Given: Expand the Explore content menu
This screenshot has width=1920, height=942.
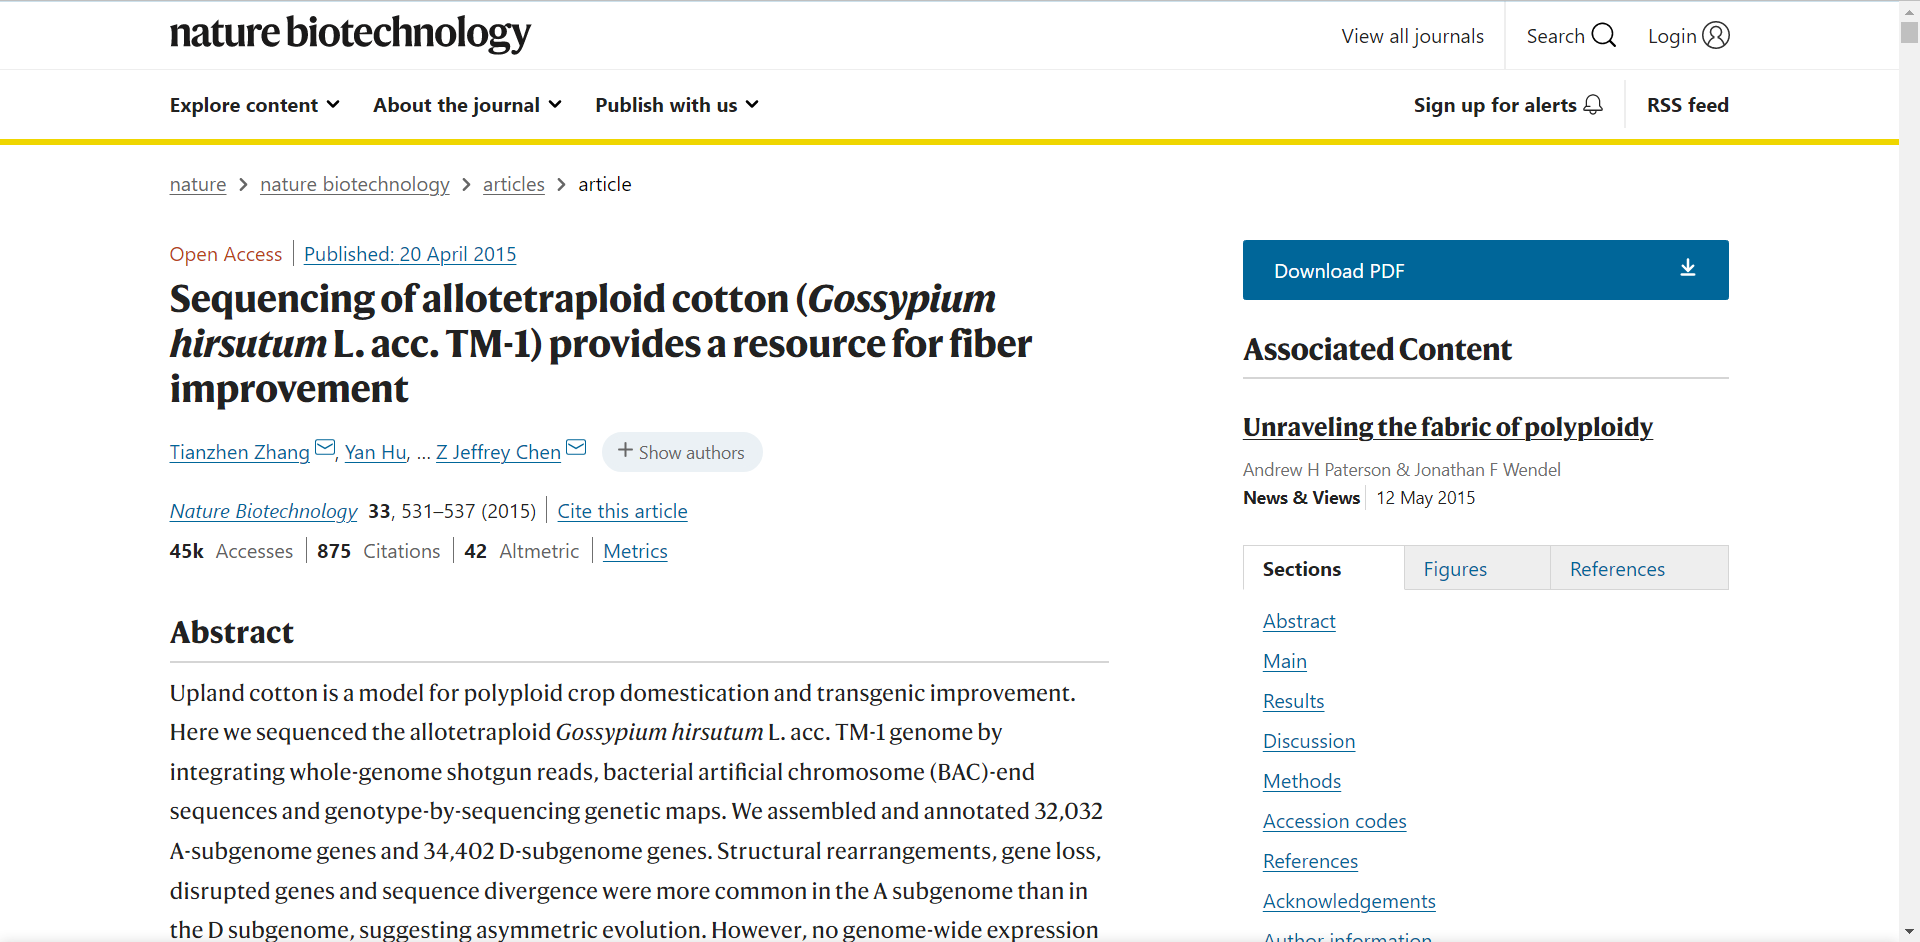Looking at the screenshot, I should pos(255,105).
